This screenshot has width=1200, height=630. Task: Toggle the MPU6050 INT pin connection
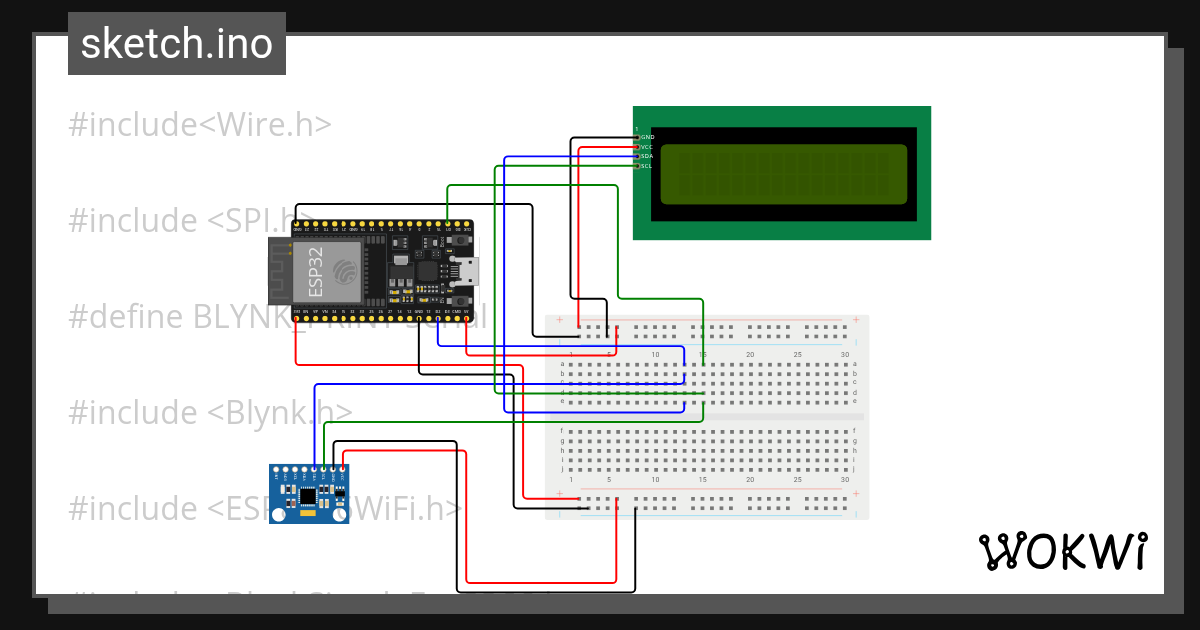point(276,468)
